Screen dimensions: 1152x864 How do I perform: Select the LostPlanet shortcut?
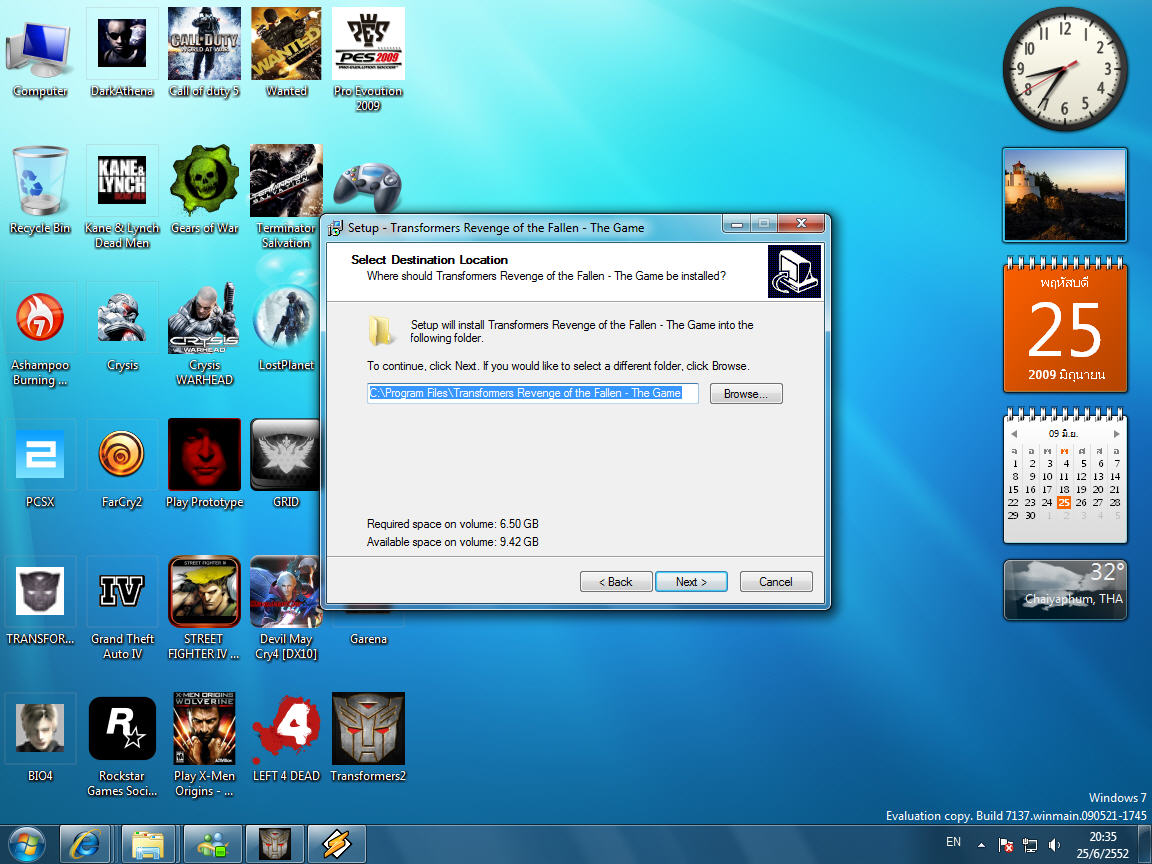286,327
